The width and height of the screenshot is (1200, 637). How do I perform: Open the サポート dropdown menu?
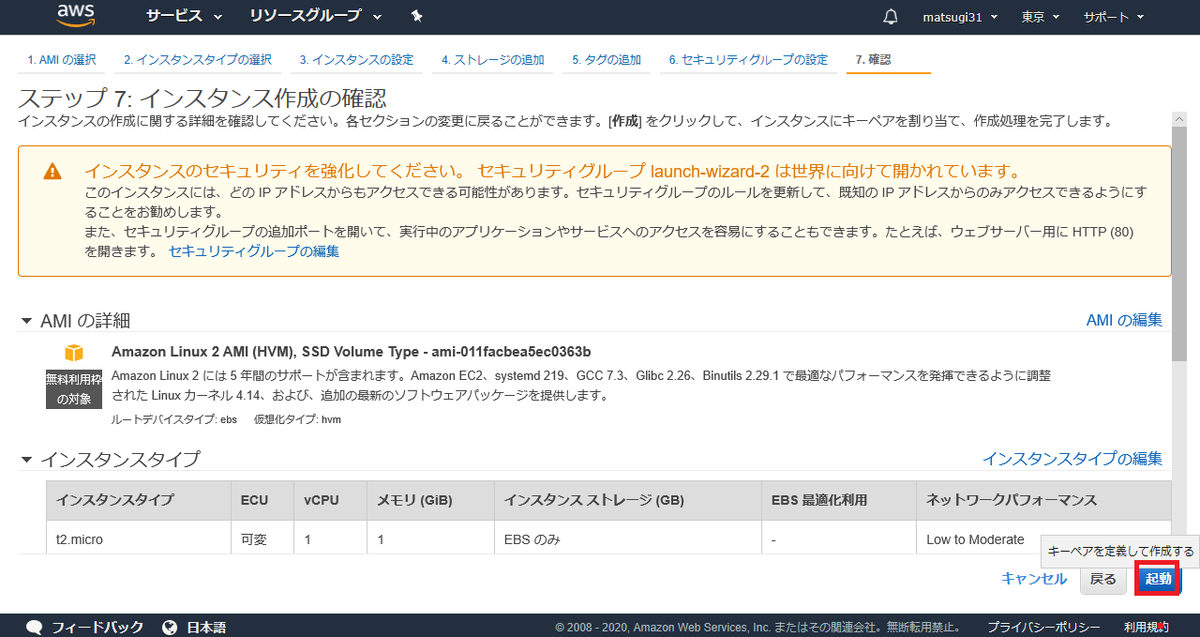[1113, 17]
